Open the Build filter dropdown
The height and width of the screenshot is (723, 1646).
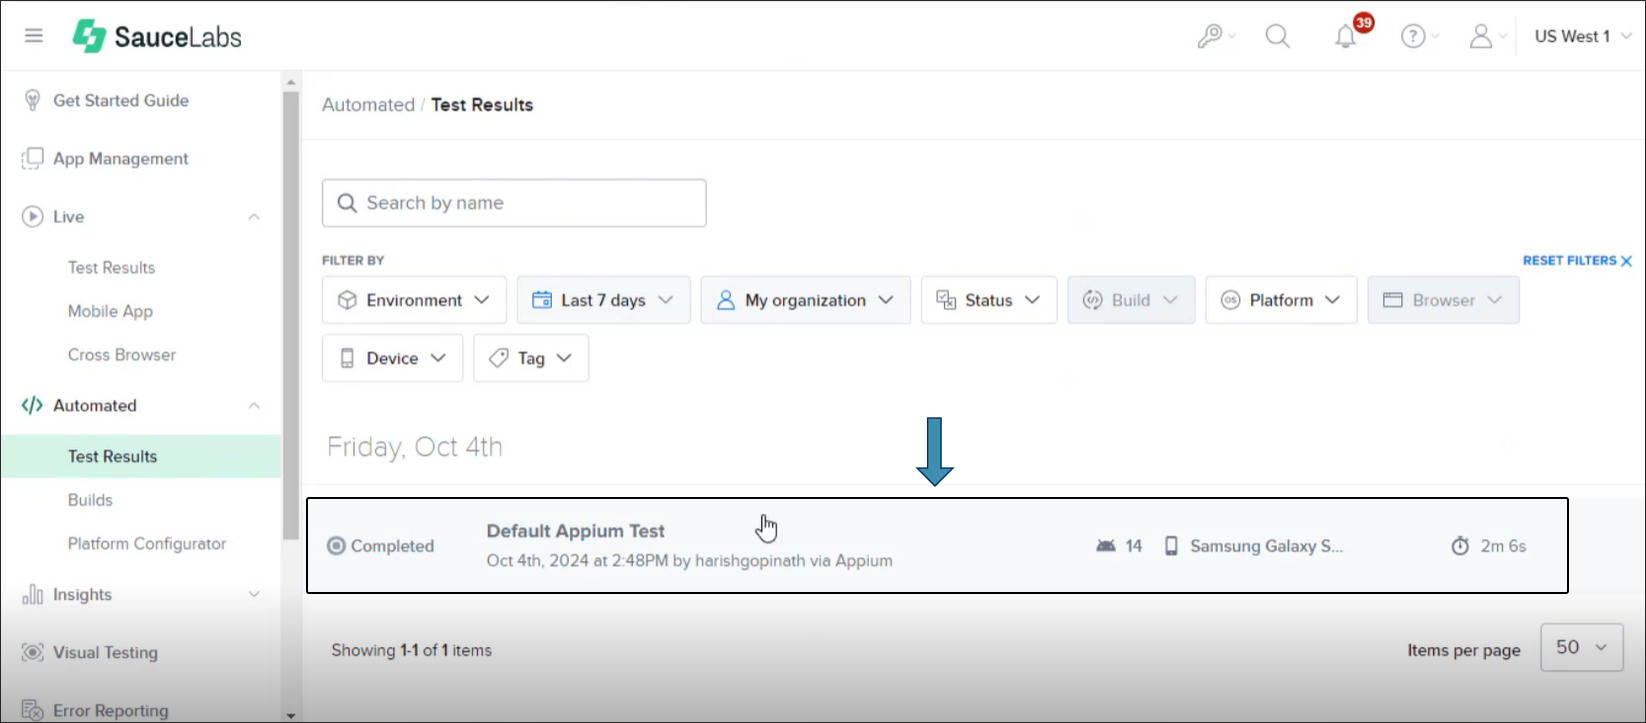pos(1131,300)
